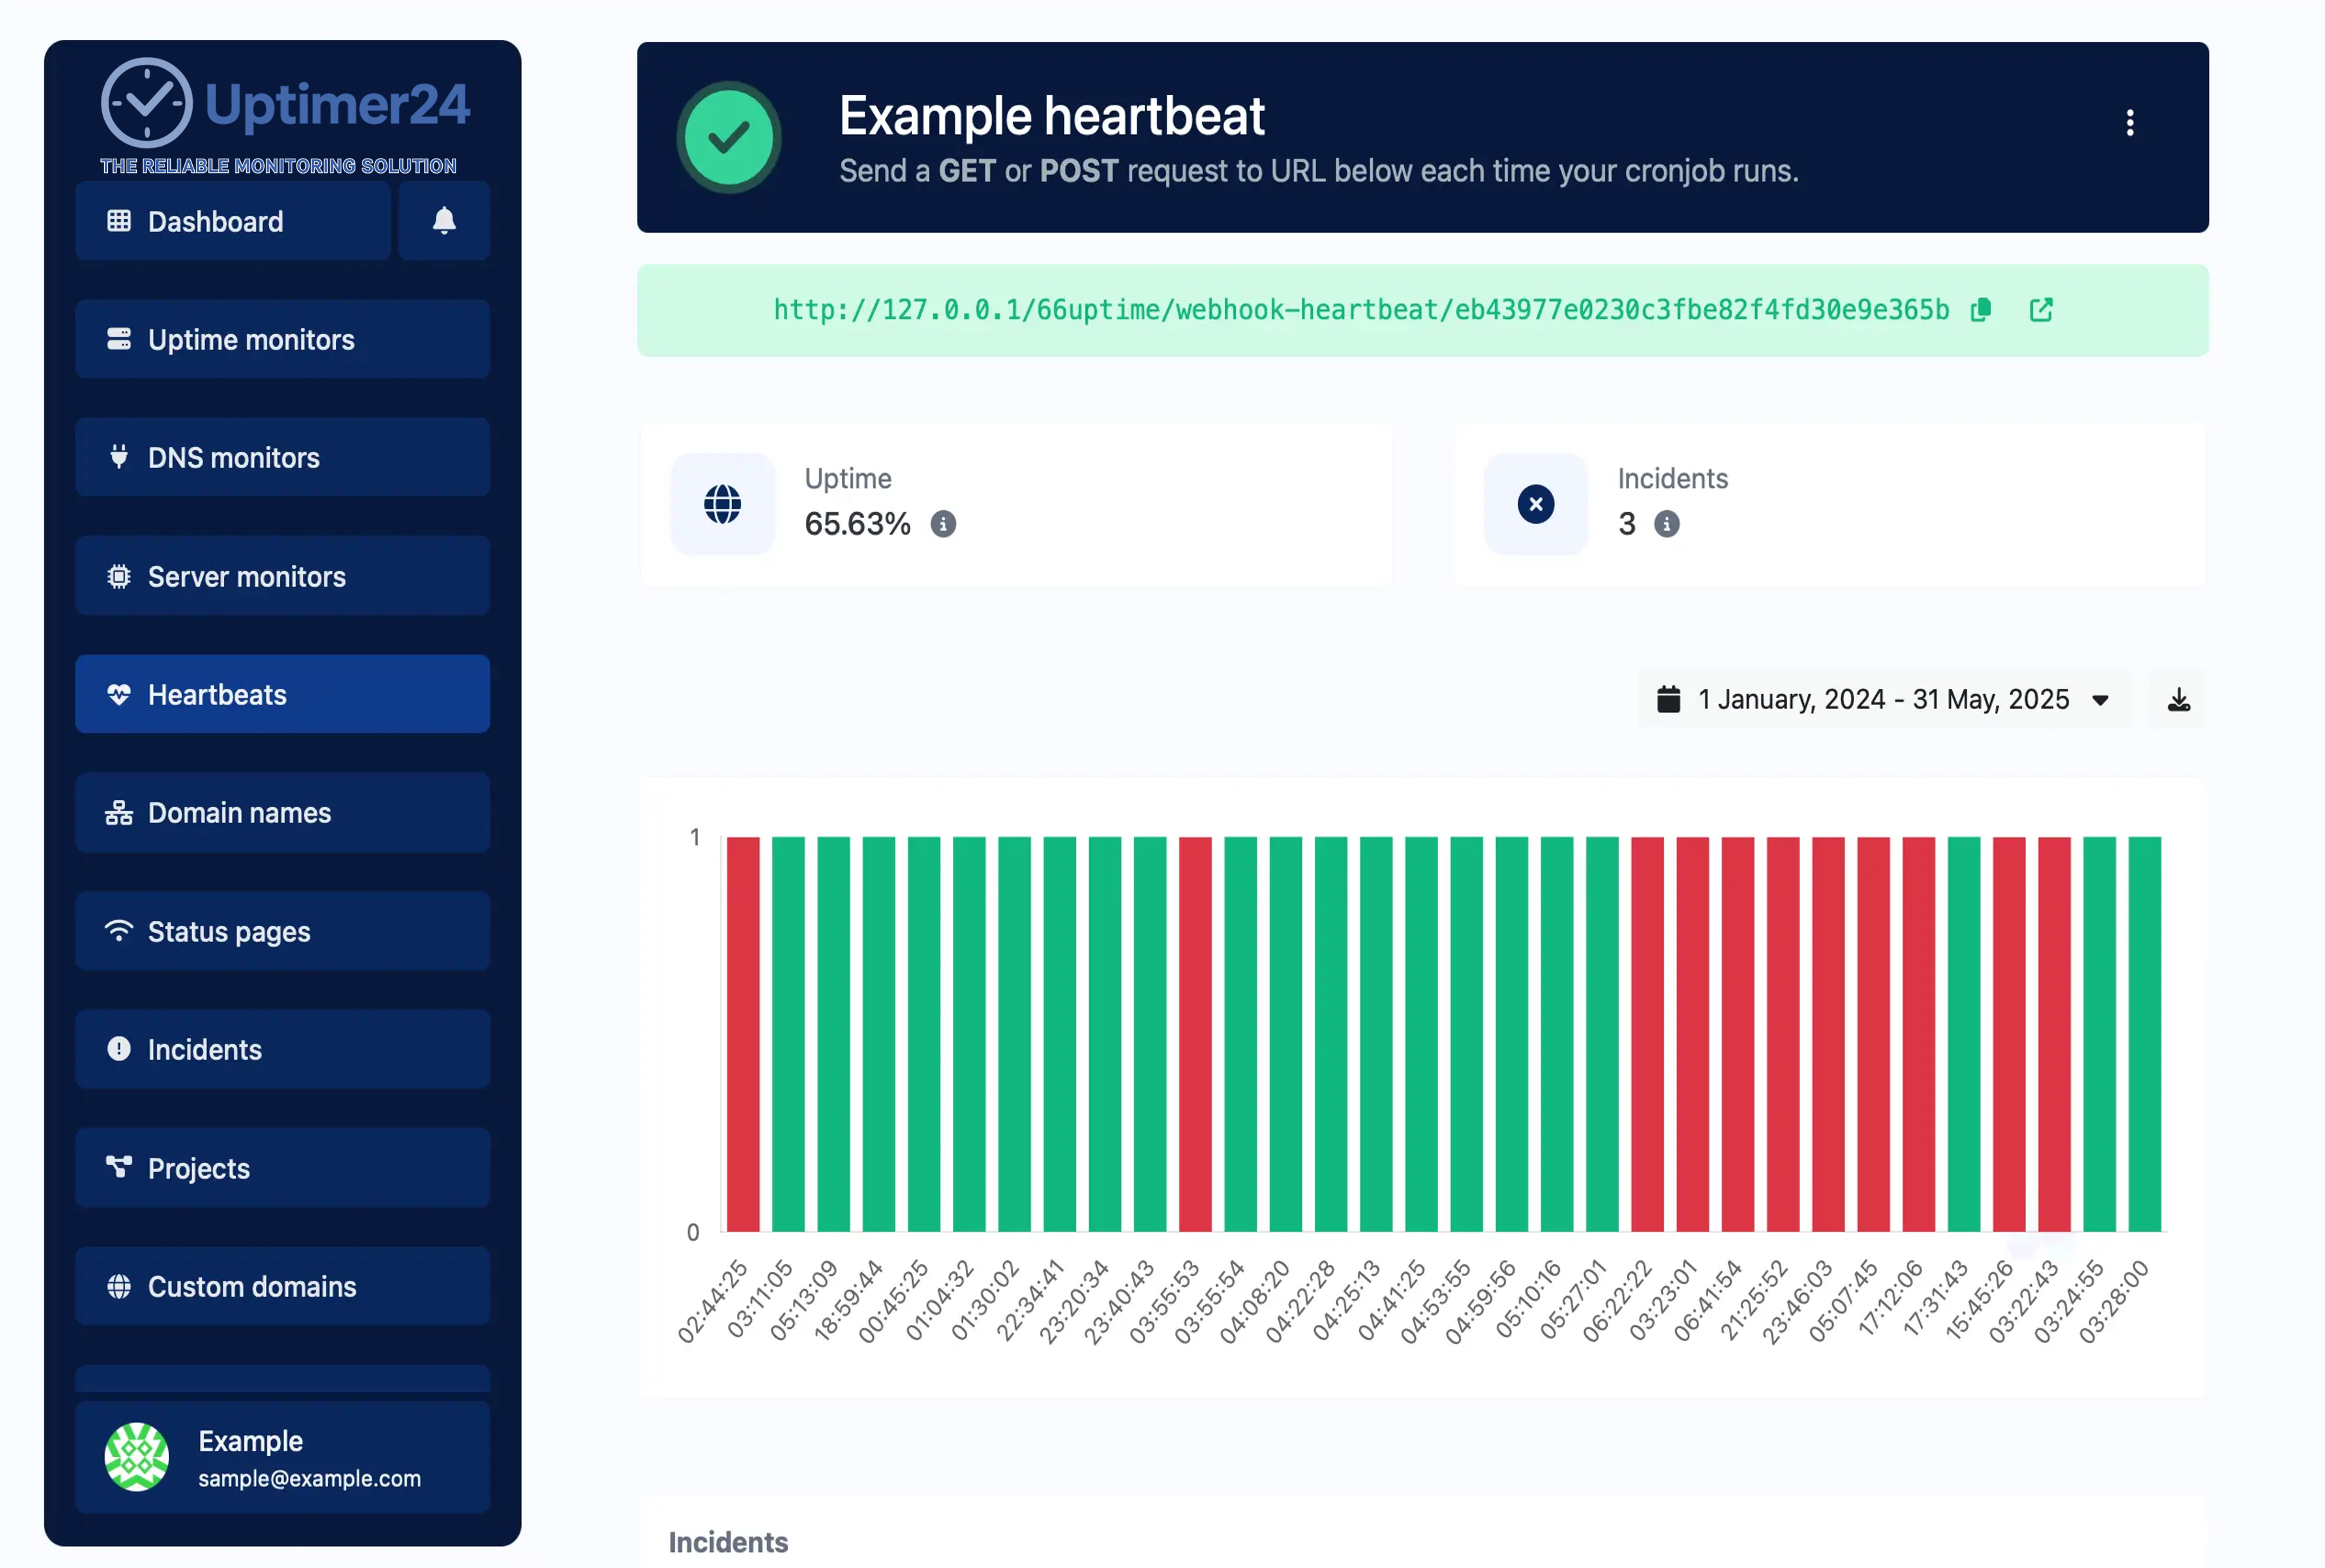2325x1568 pixels.
Task: Click the Custom domains globe icon
Action: coord(119,1286)
